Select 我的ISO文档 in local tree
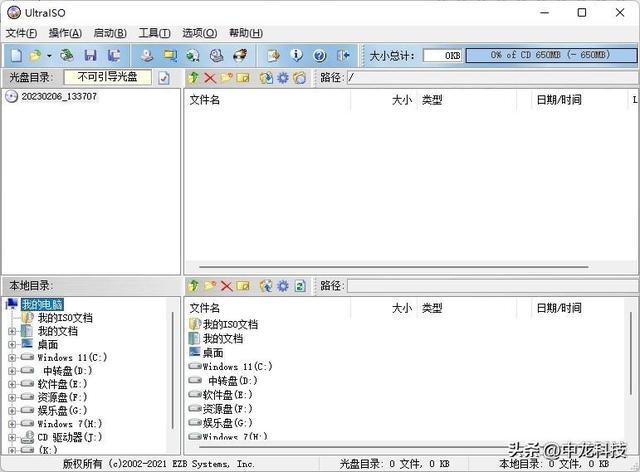This screenshot has width=640, height=472. (x=65, y=318)
